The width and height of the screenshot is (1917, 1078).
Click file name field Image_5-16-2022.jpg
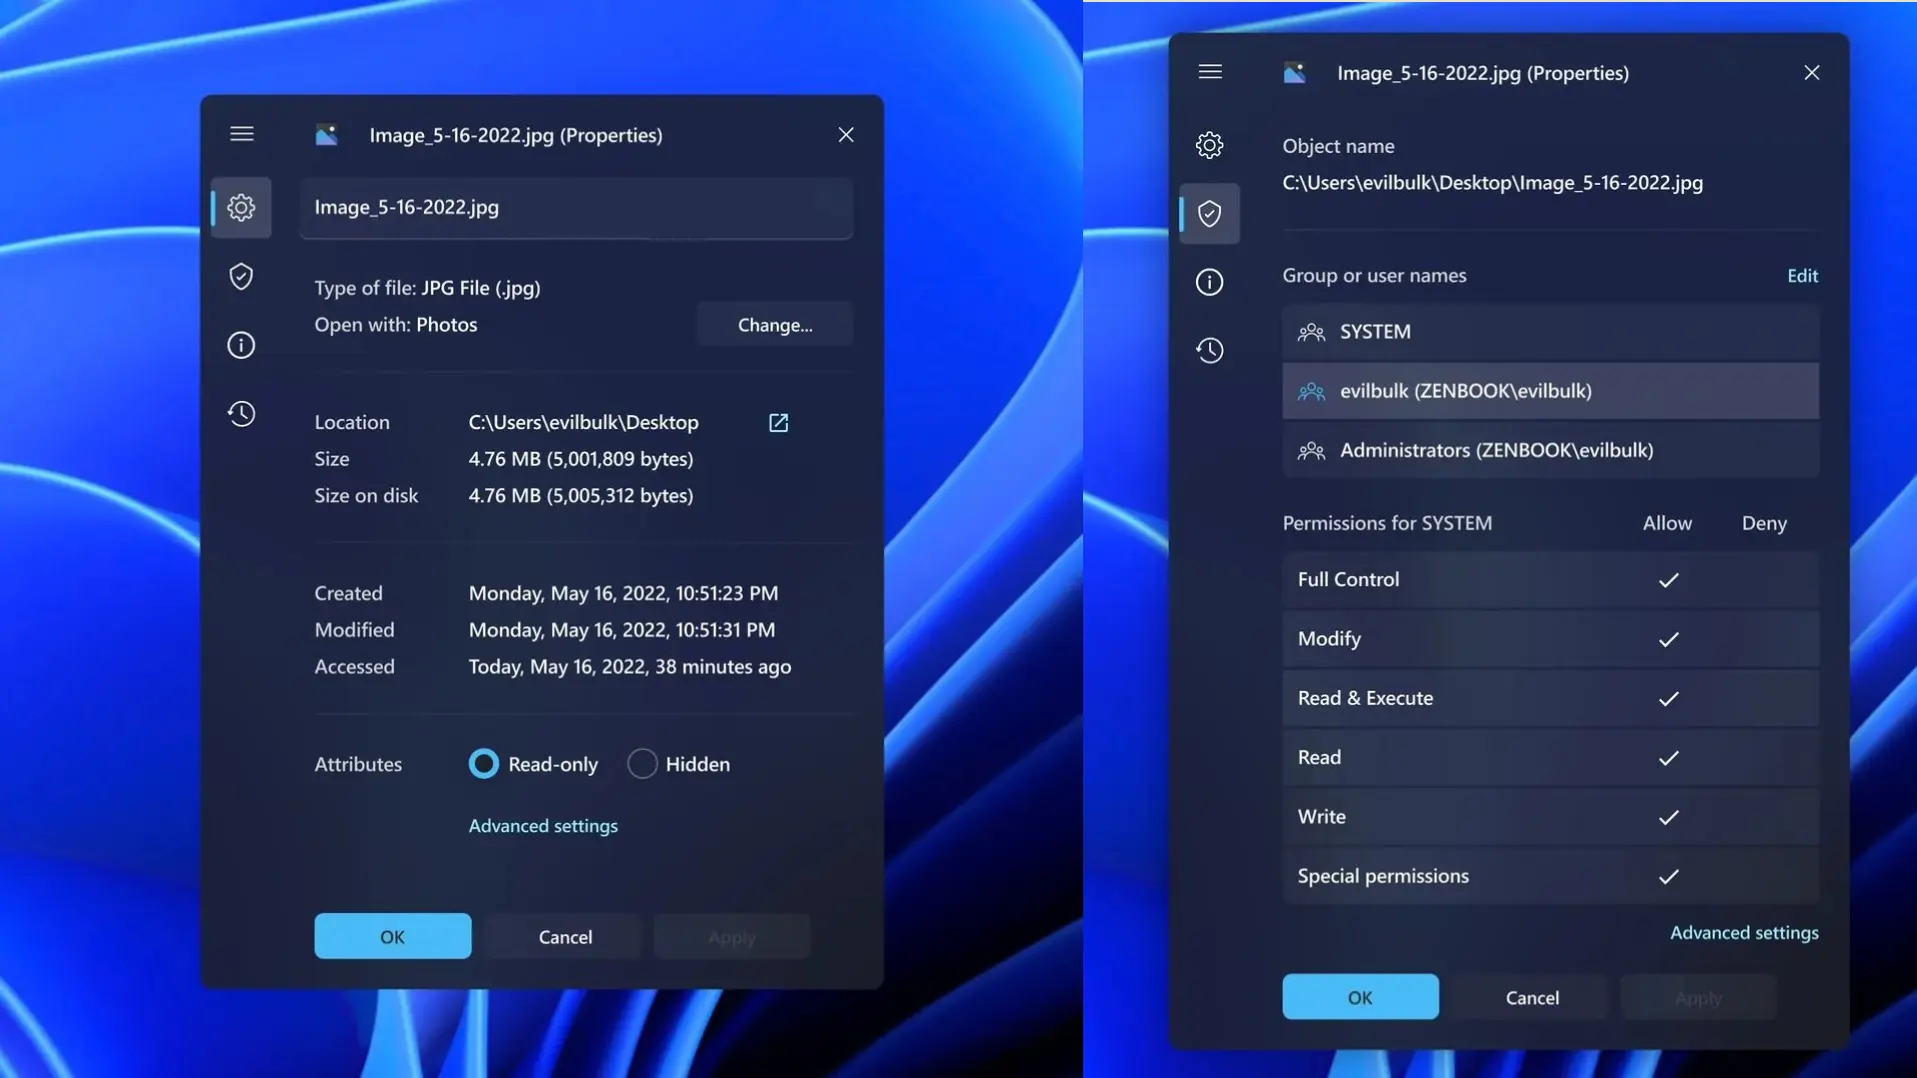click(x=576, y=208)
